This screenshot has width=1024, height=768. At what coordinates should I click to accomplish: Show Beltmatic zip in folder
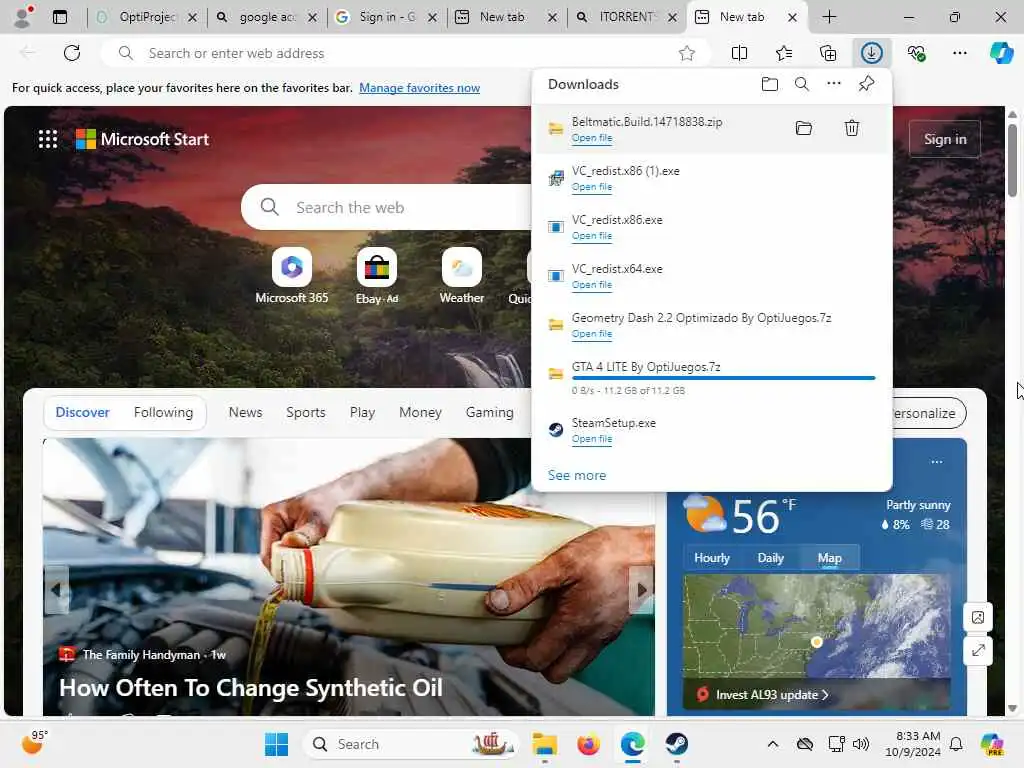click(804, 128)
